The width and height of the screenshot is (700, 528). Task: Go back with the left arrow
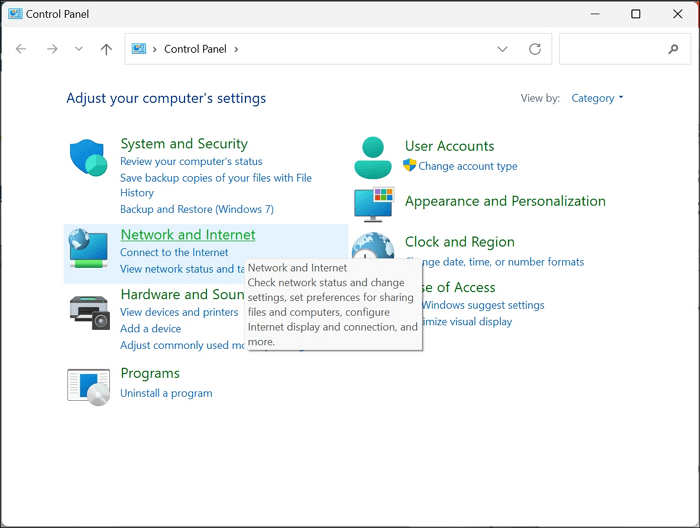[21, 49]
